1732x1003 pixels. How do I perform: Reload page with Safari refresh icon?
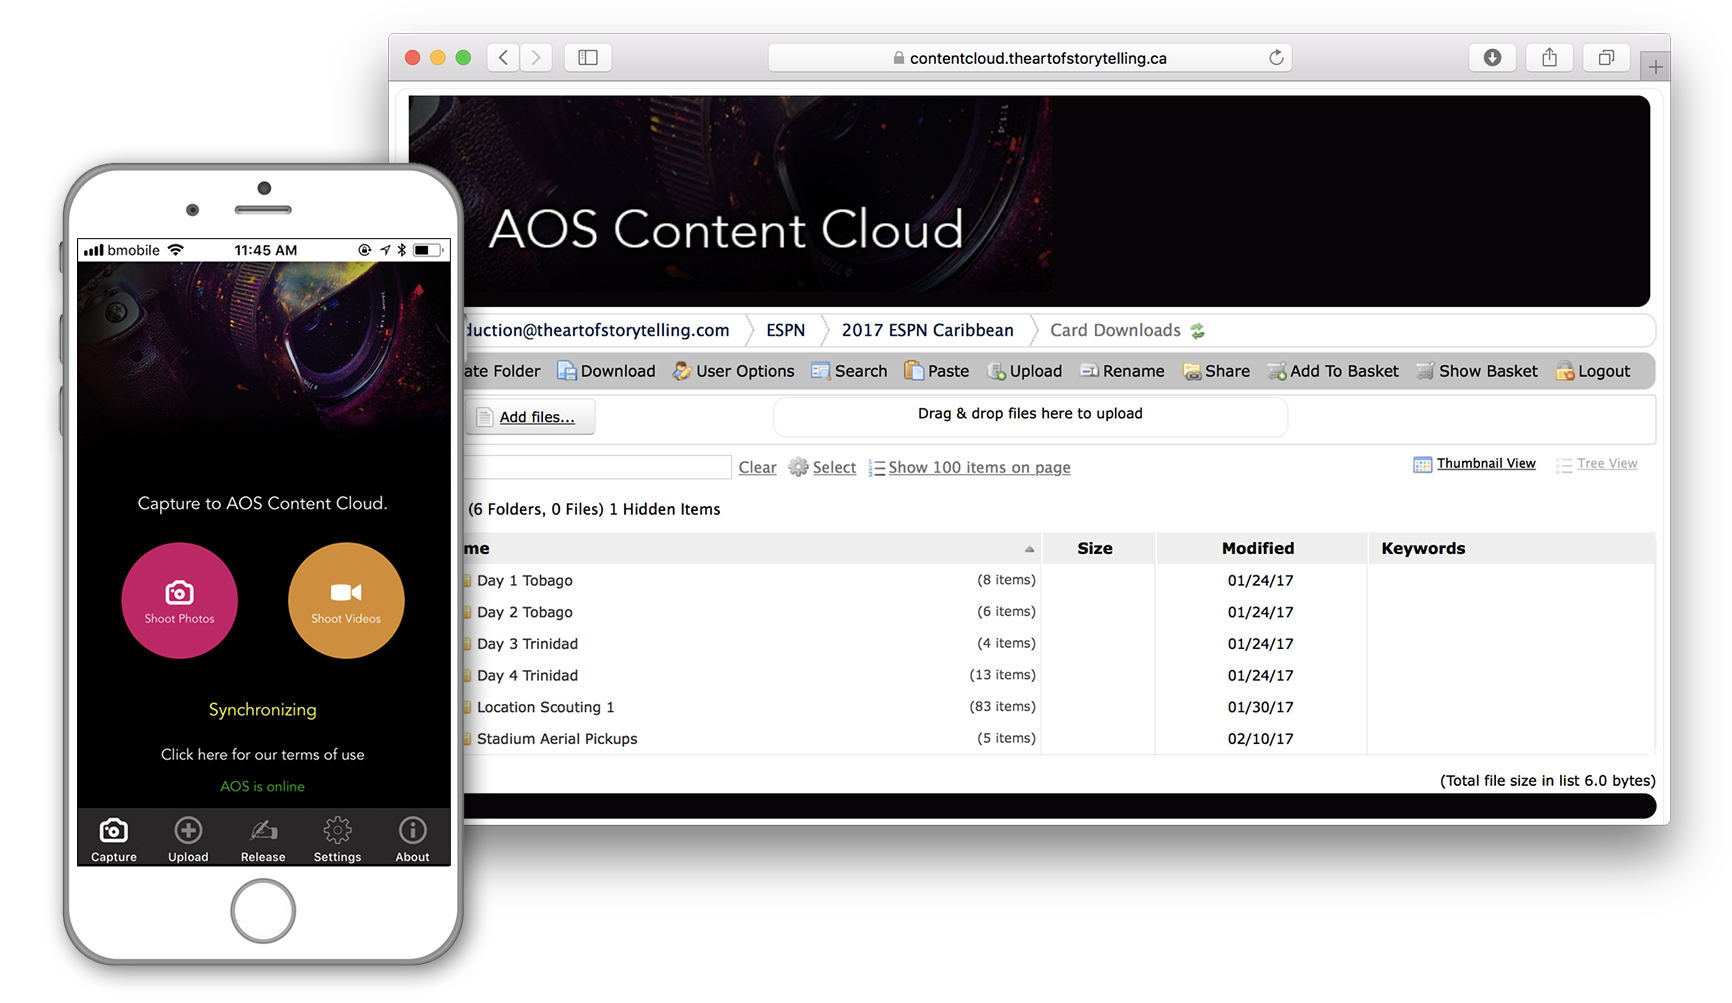pyautogui.click(x=1276, y=58)
